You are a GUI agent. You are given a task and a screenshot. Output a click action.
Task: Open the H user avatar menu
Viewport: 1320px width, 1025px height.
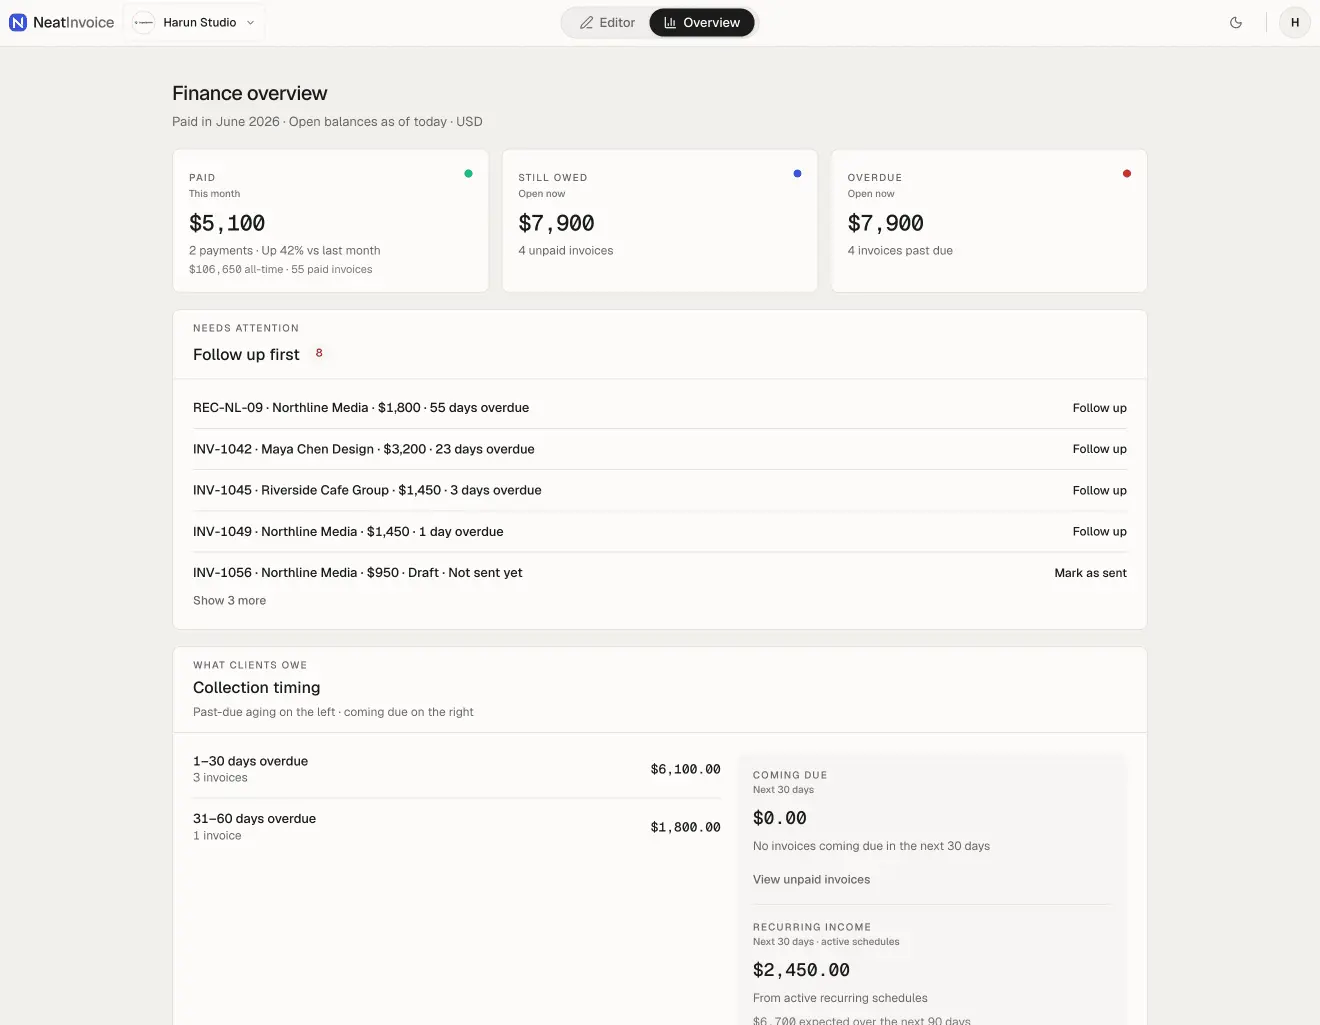click(1295, 22)
